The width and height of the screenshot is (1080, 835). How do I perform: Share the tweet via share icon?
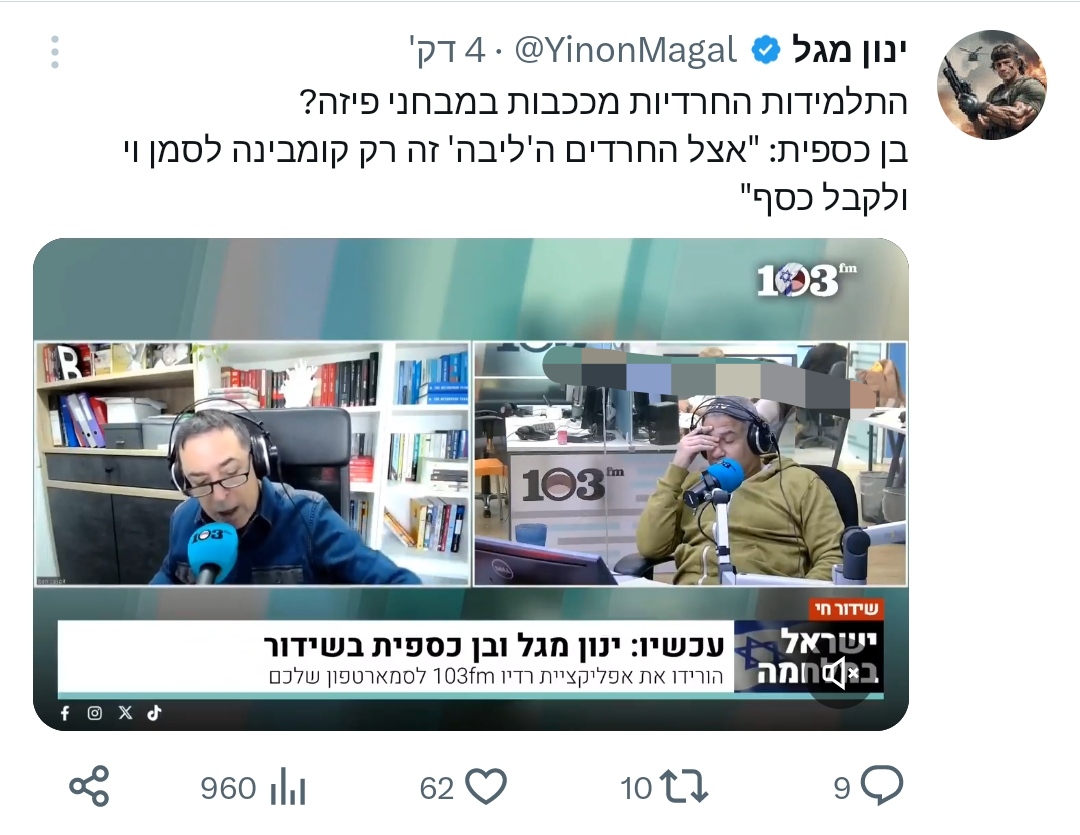coord(90,786)
